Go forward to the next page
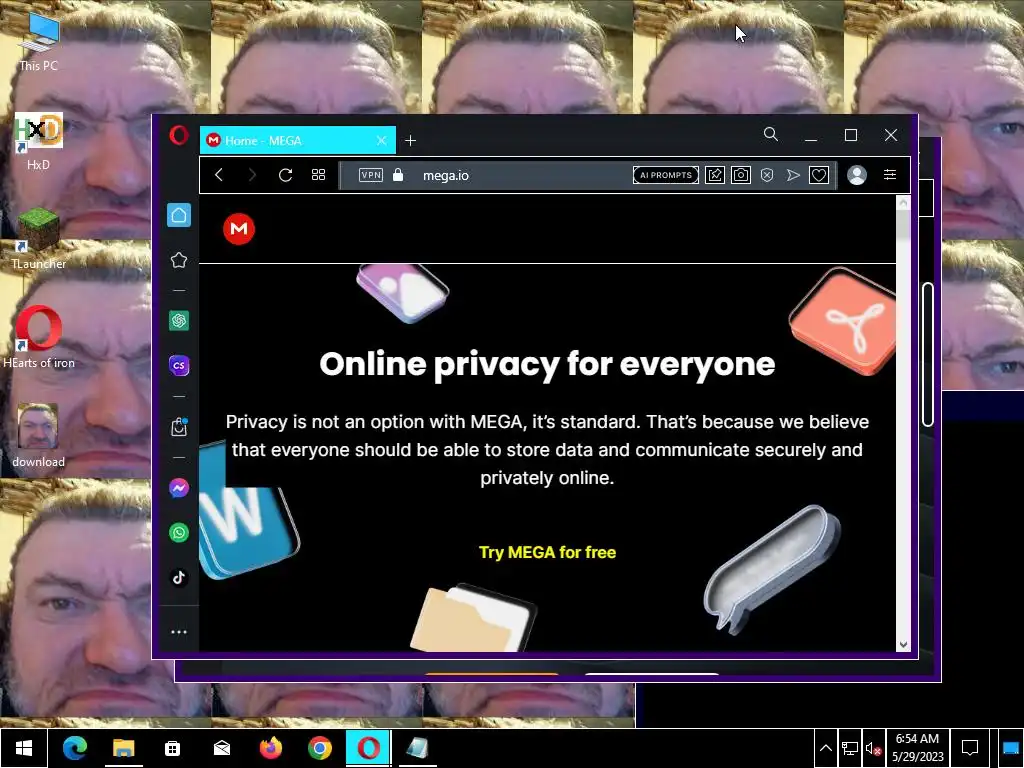 point(252,175)
